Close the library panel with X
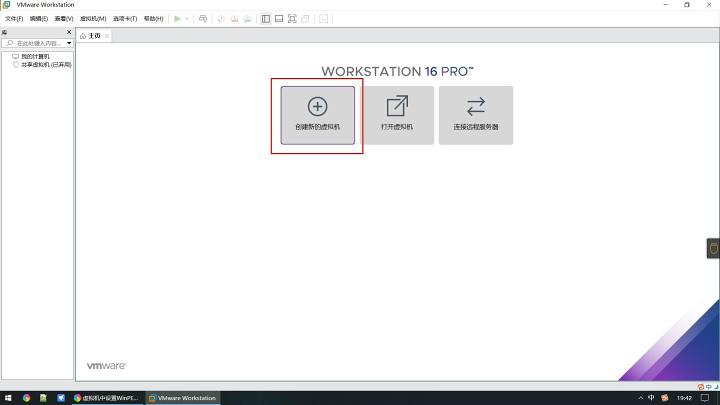This screenshot has width=720, height=405. point(69,32)
